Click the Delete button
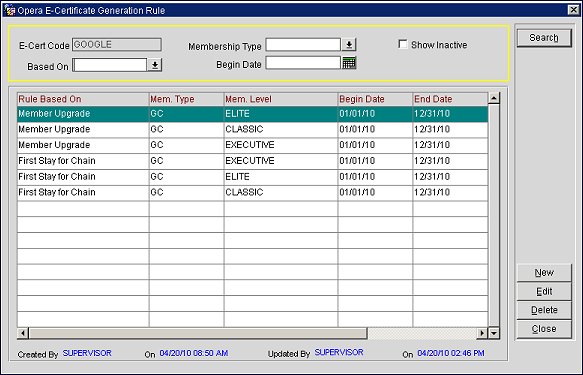583x375 pixels. (544, 310)
